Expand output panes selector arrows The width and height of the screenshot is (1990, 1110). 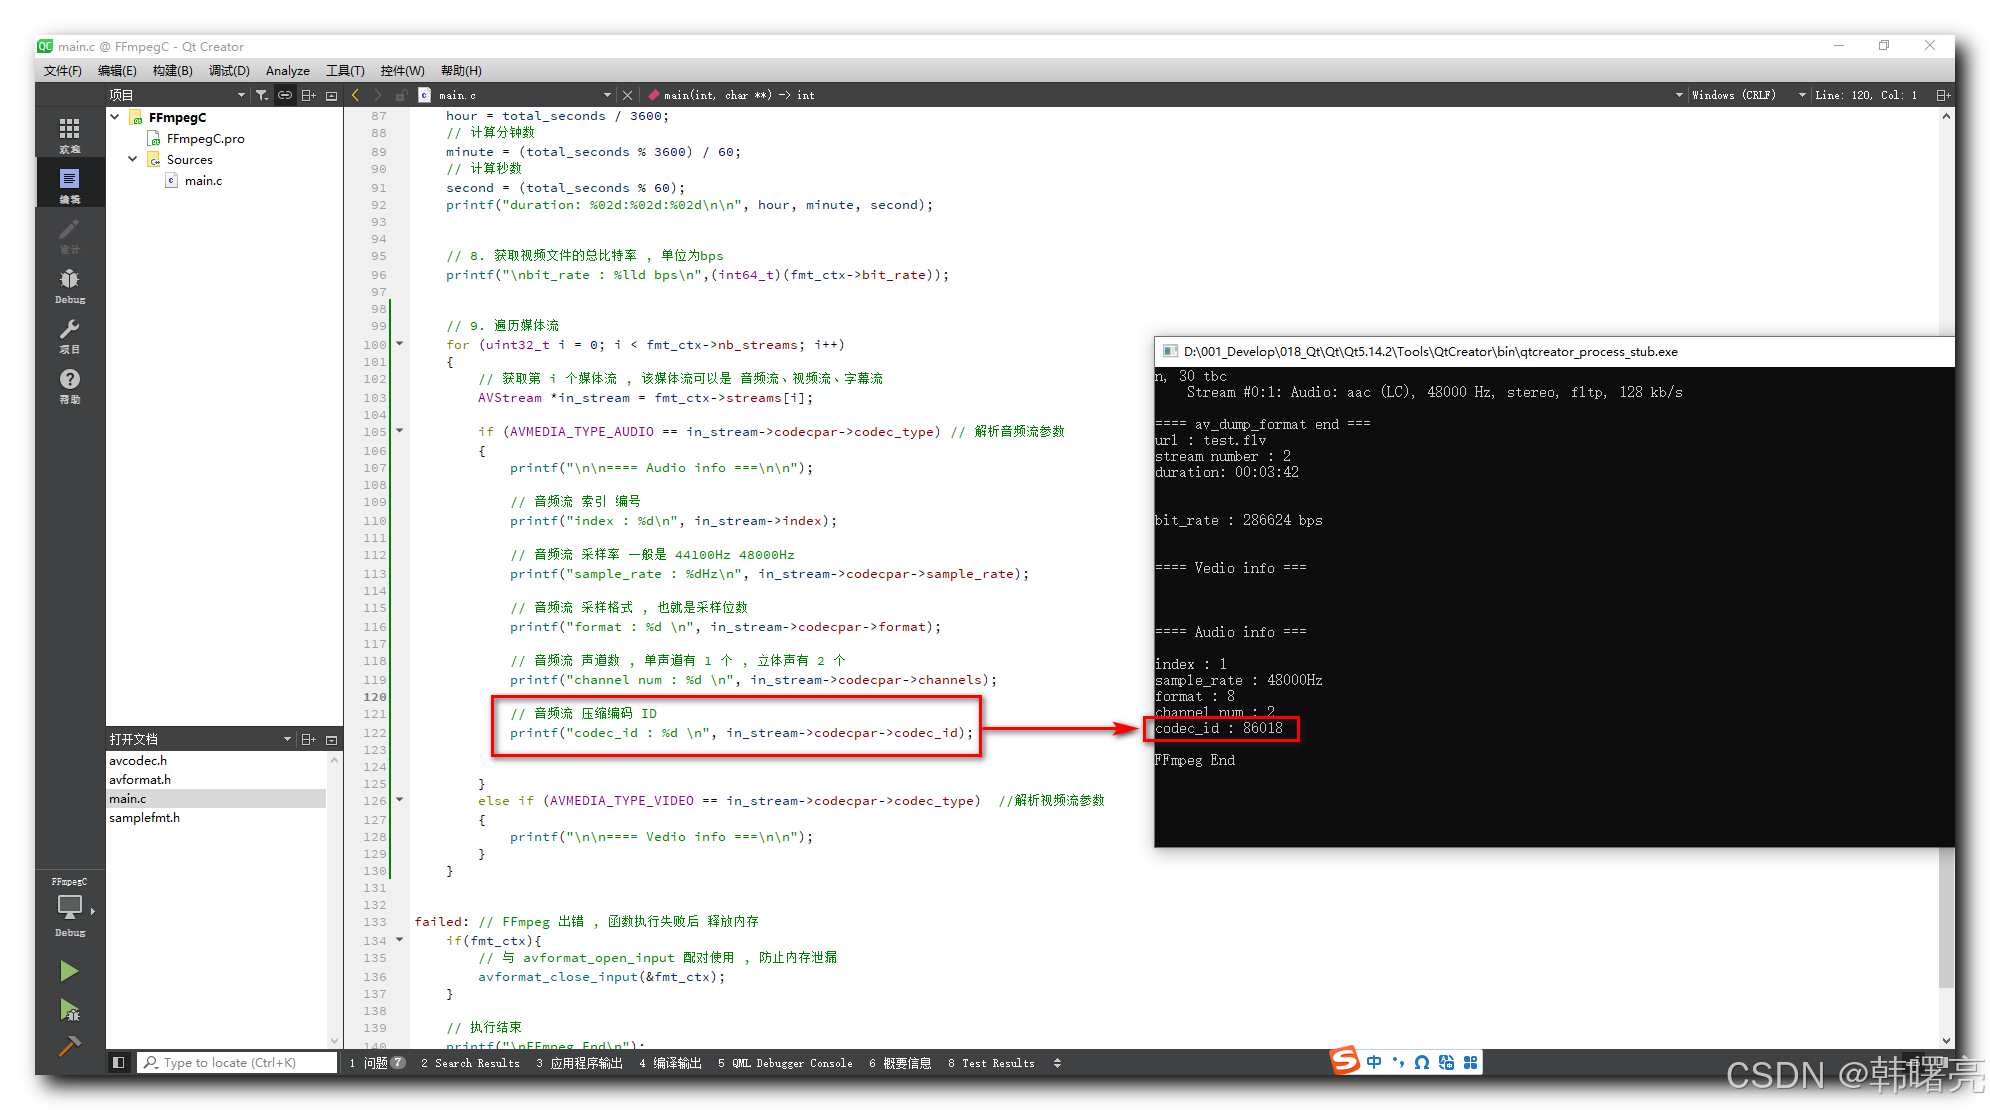pos(1057,1063)
